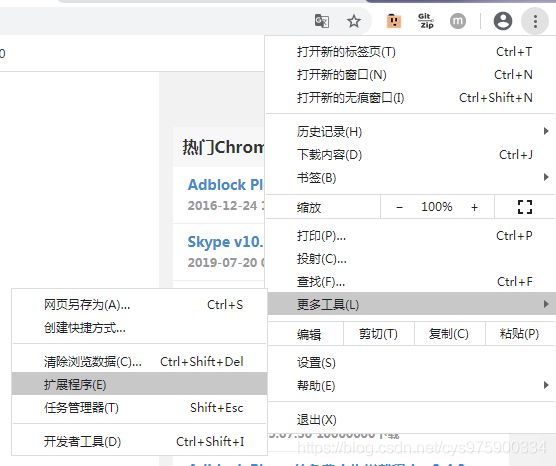The image size is (556, 466).
Task: Select 清除浏览数据(C)... in submenu
Action: 139,361
